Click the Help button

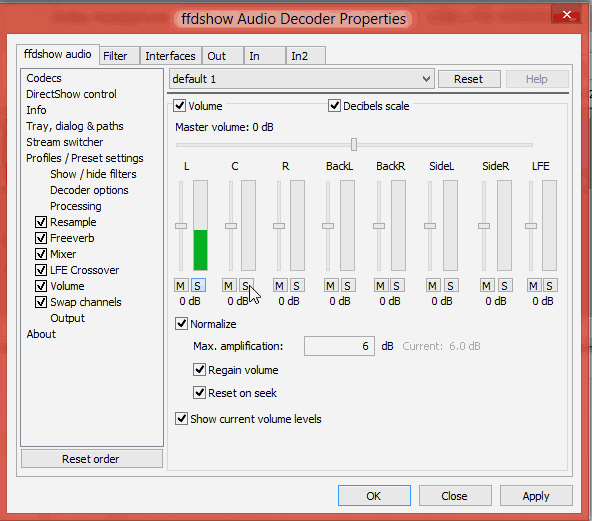point(537,79)
